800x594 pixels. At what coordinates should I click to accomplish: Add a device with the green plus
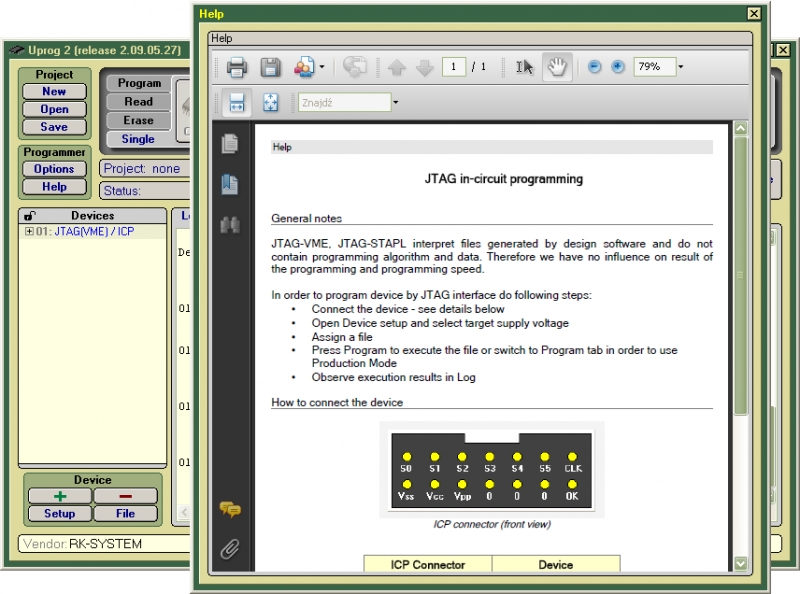coord(60,496)
